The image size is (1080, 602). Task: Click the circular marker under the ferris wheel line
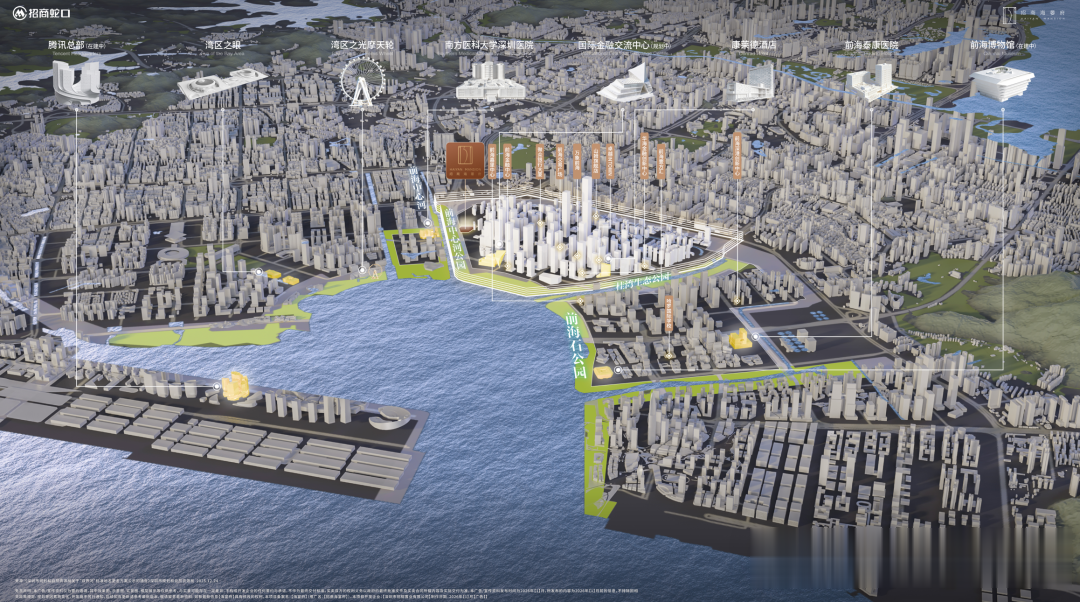362,271
